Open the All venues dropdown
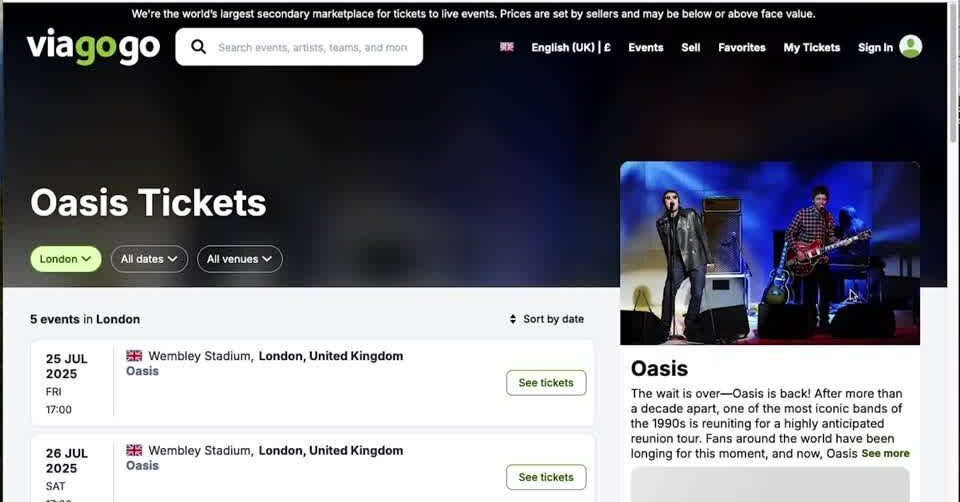960x502 pixels. tap(240, 259)
